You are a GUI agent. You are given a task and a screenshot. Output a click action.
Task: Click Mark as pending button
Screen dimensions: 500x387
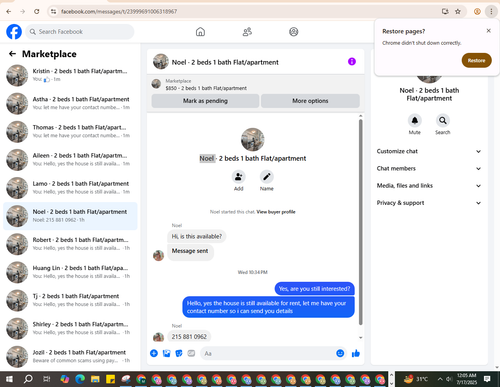click(205, 101)
